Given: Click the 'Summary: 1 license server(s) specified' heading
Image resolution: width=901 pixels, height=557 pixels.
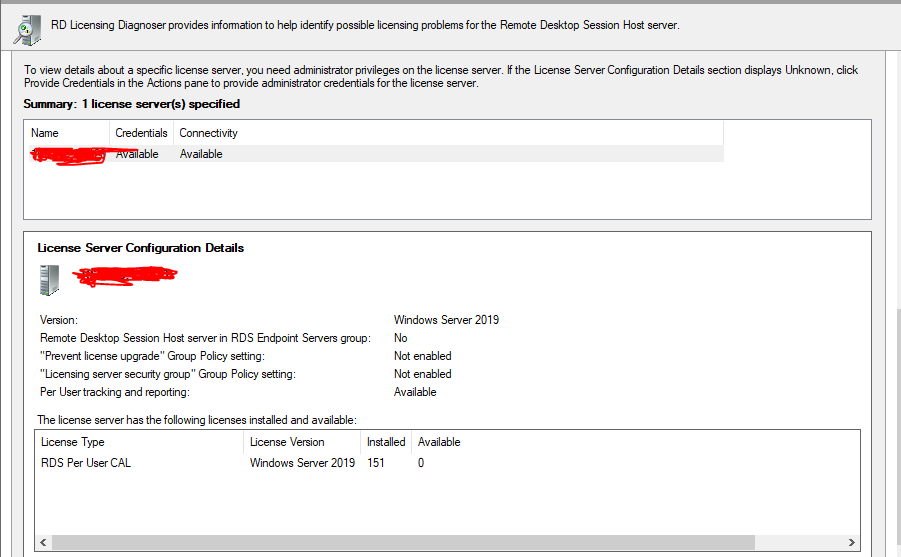Looking at the screenshot, I should (x=132, y=104).
